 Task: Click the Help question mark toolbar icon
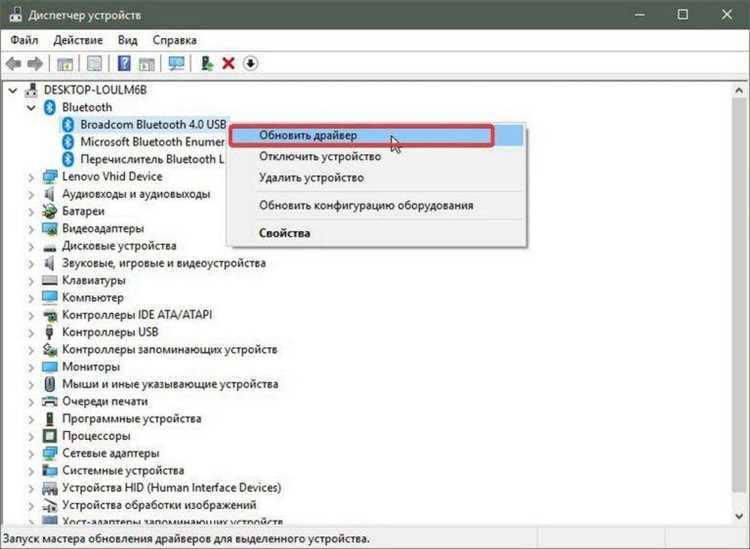pos(125,63)
